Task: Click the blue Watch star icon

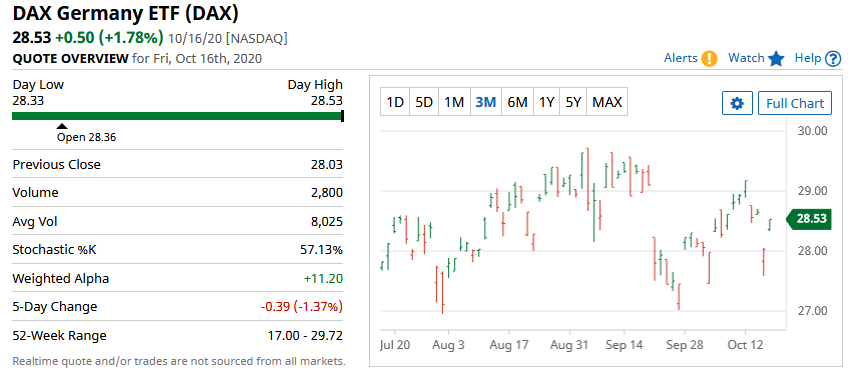Action: [776, 58]
